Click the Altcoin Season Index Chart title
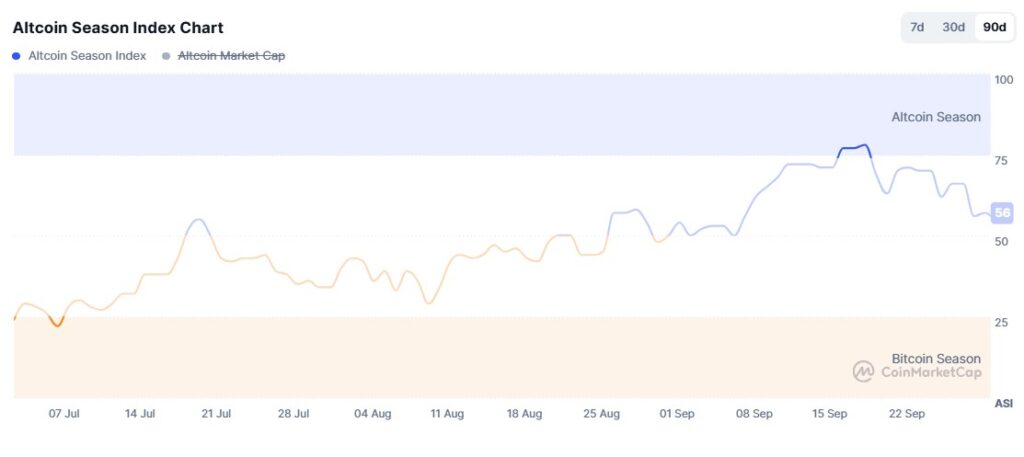 pyautogui.click(x=118, y=28)
